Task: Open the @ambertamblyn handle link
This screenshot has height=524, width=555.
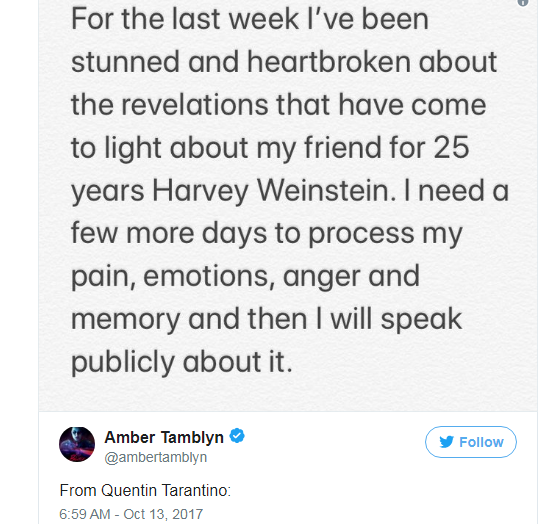Action: point(156,457)
